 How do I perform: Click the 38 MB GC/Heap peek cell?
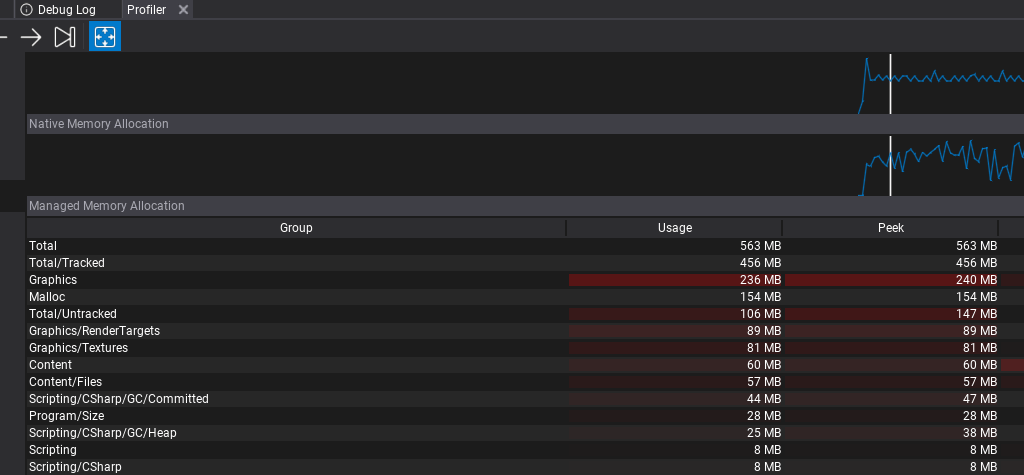(x=891, y=433)
